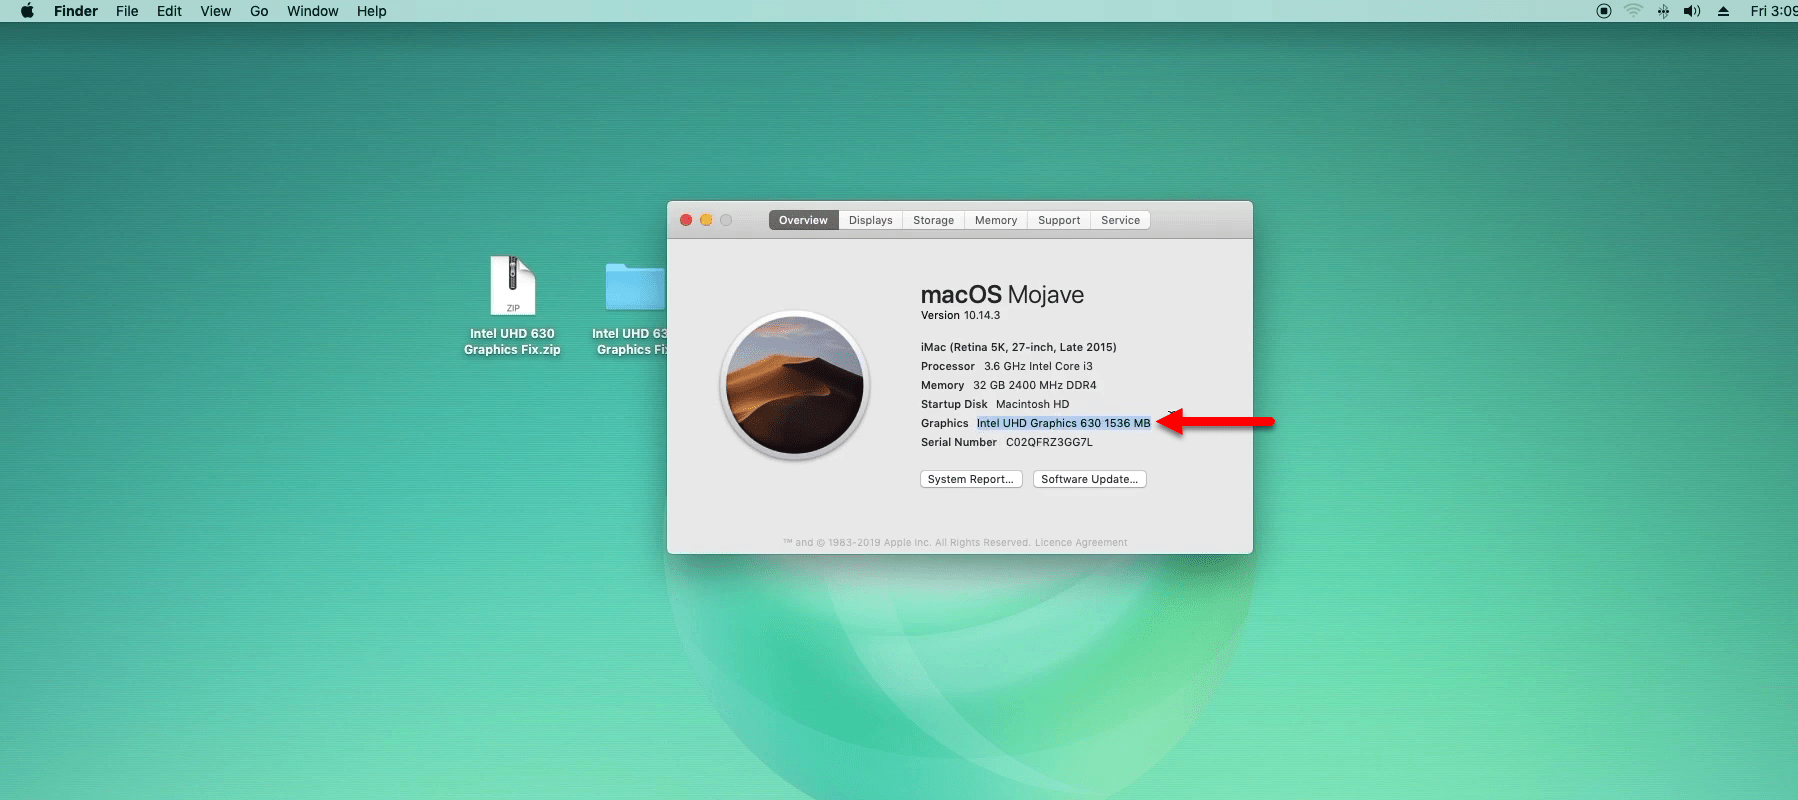Click the 3.6 GHz Intel Core i3 value
This screenshot has height=800, width=1798.
tap(1038, 367)
